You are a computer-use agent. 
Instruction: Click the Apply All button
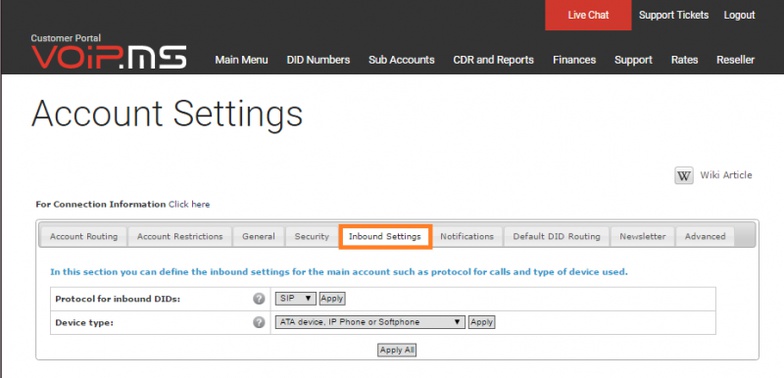[397, 350]
